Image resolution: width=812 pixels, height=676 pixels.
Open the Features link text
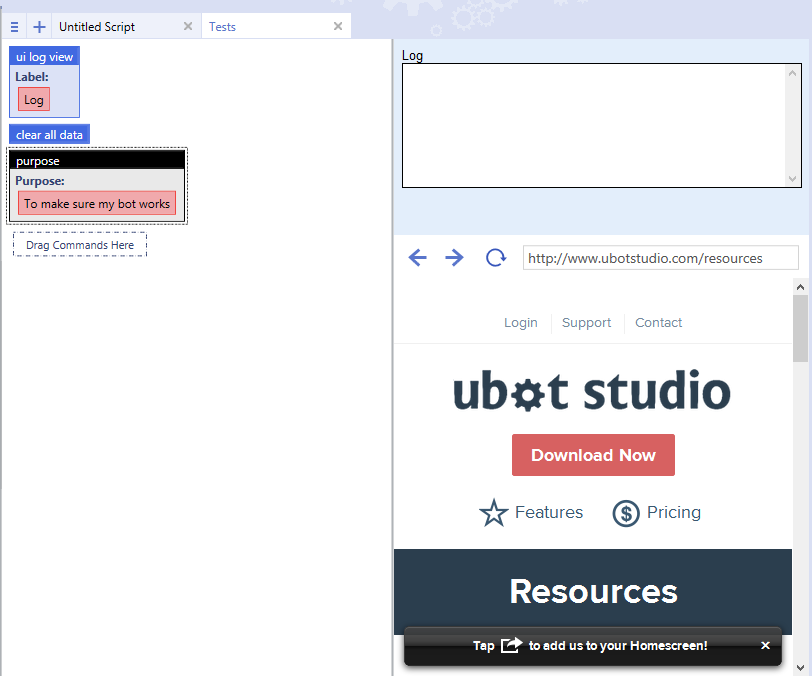click(549, 512)
